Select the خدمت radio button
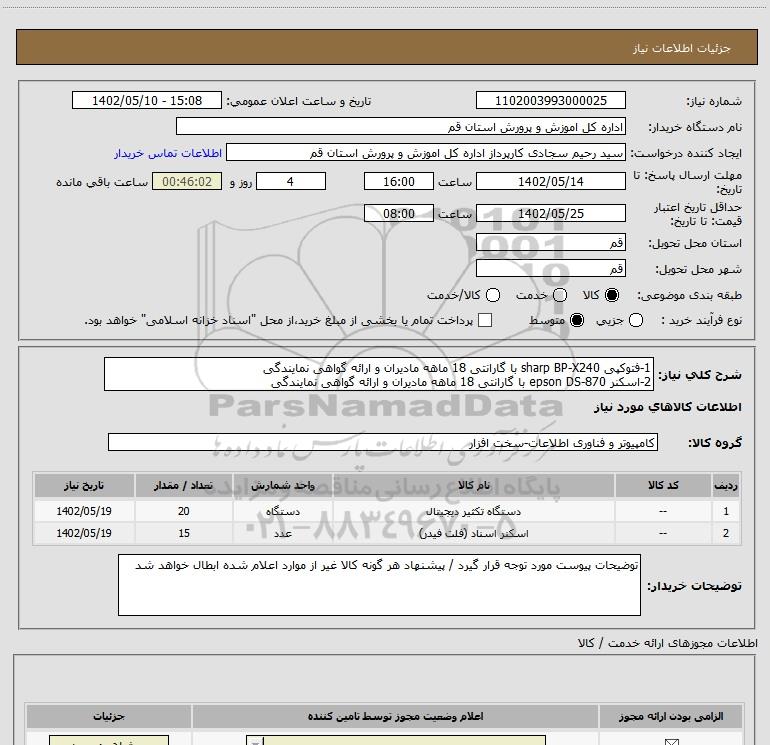The image size is (770, 745). click(x=560, y=295)
